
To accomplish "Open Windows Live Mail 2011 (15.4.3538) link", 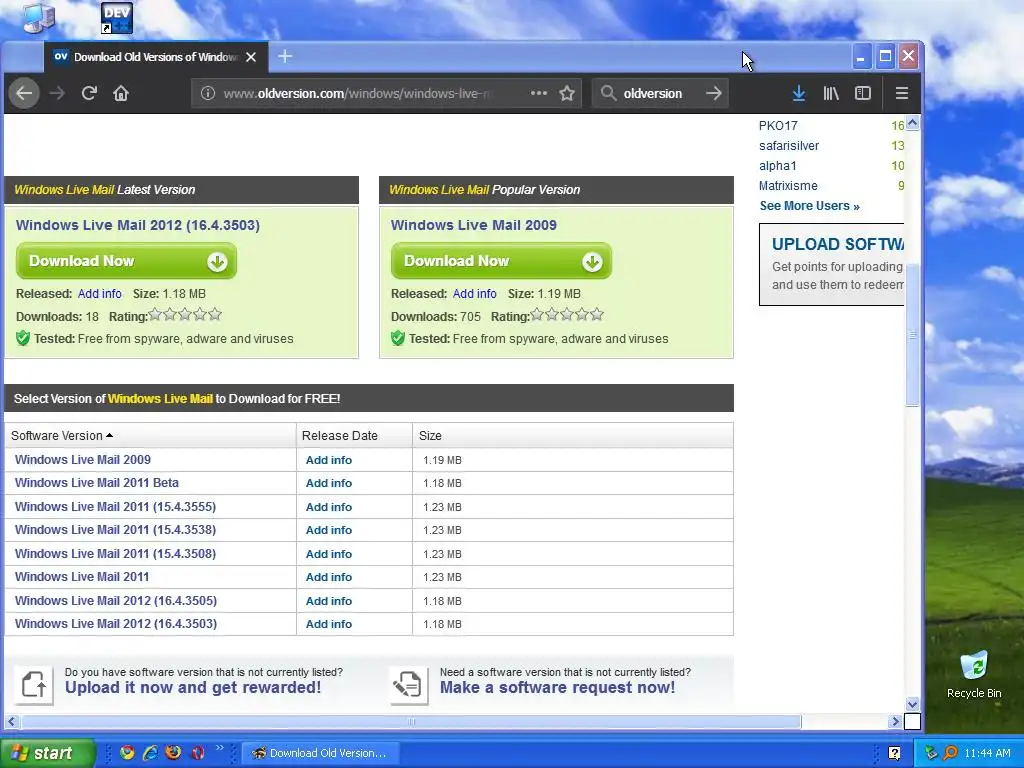I will tap(115, 530).
